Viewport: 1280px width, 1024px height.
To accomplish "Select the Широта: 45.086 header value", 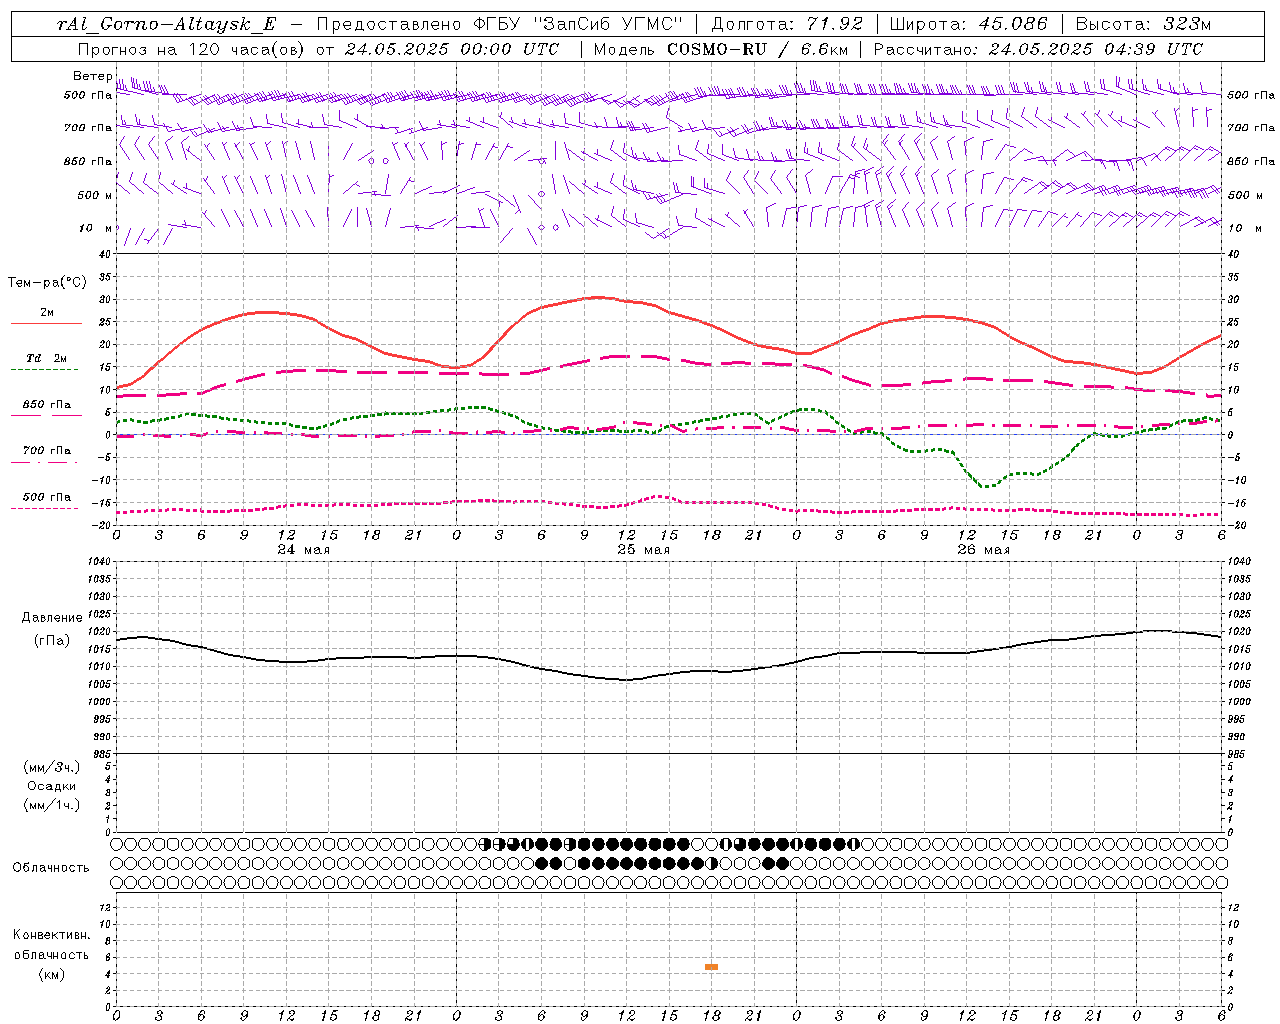I will 967,25.
